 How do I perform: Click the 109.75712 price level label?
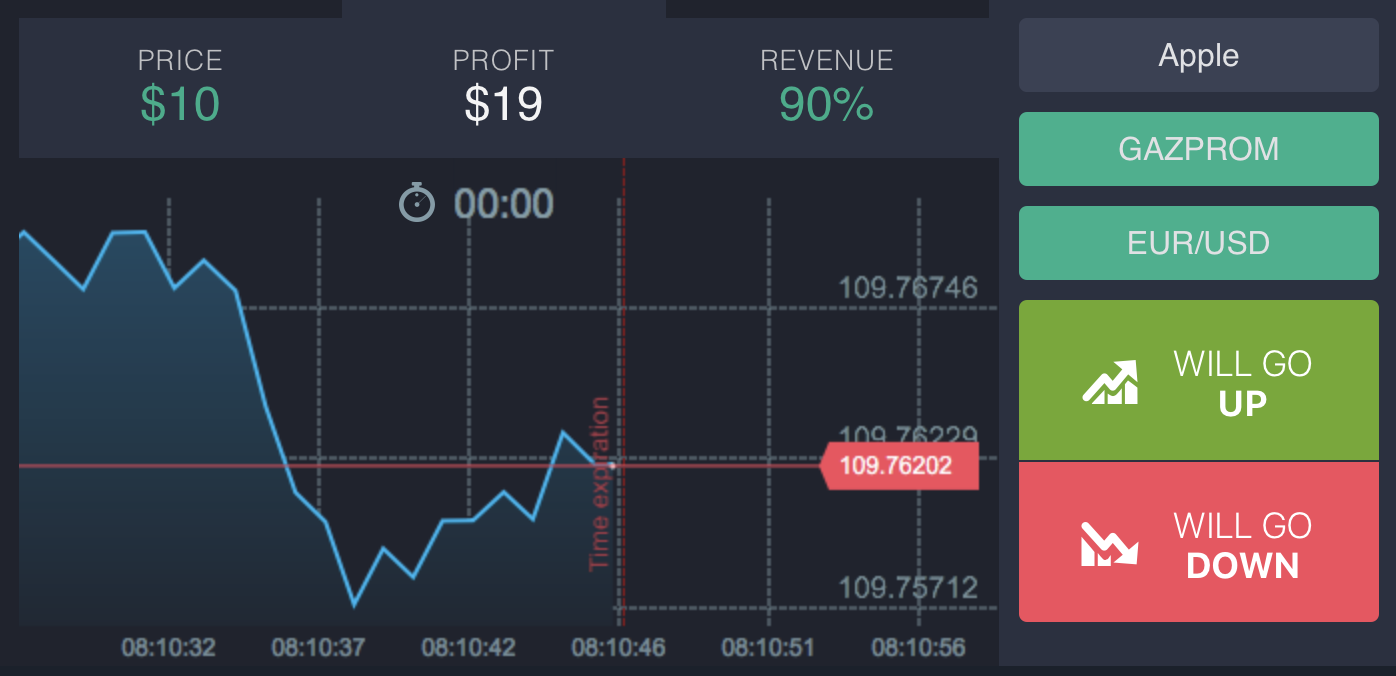tap(907, 588)
